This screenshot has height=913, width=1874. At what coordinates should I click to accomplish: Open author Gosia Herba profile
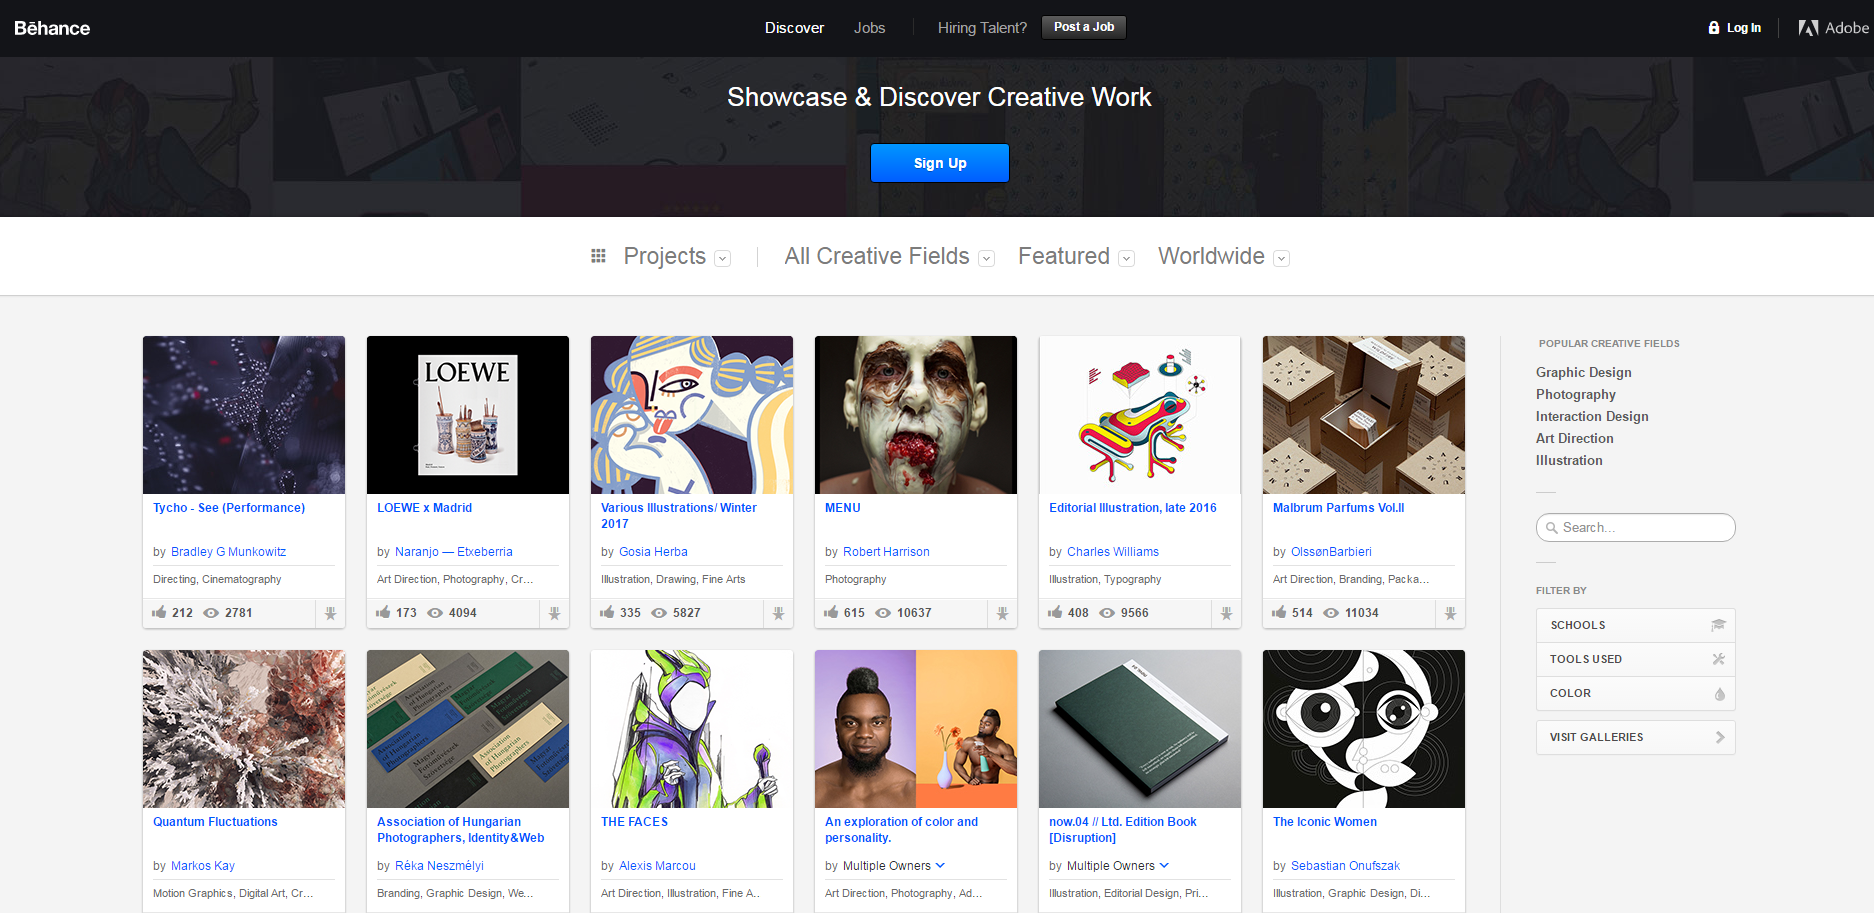tap(653, 552)
